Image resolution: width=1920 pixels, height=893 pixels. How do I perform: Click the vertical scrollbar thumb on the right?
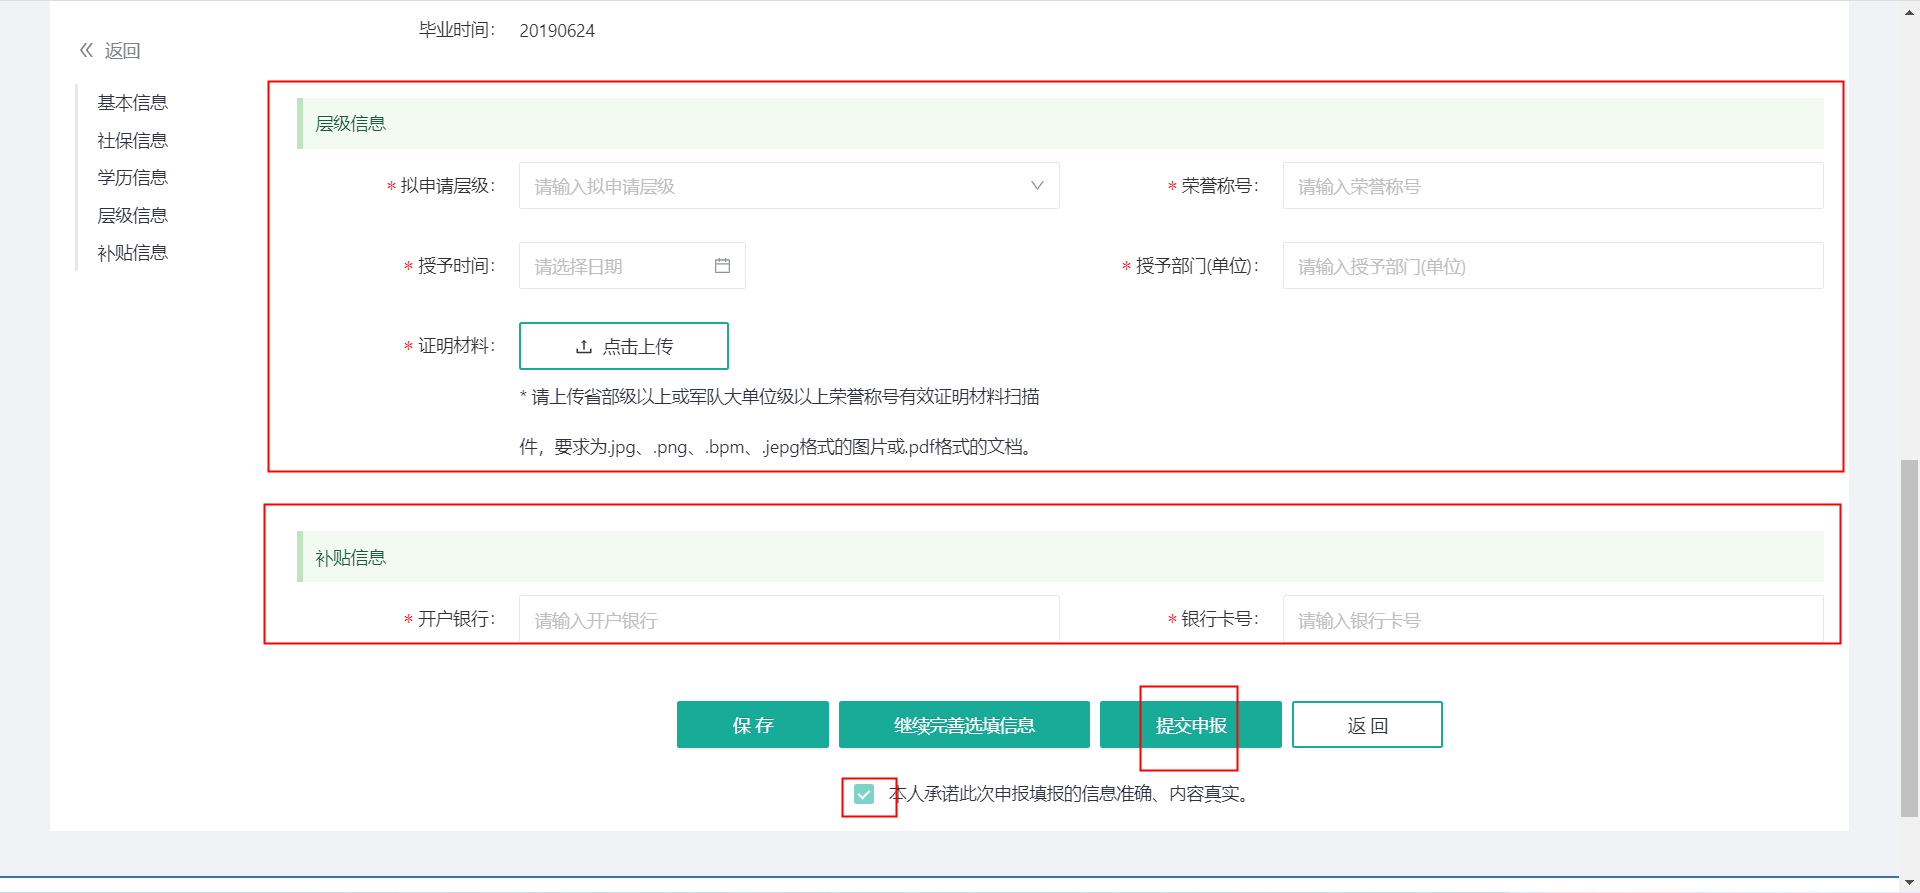[1909, 638]
